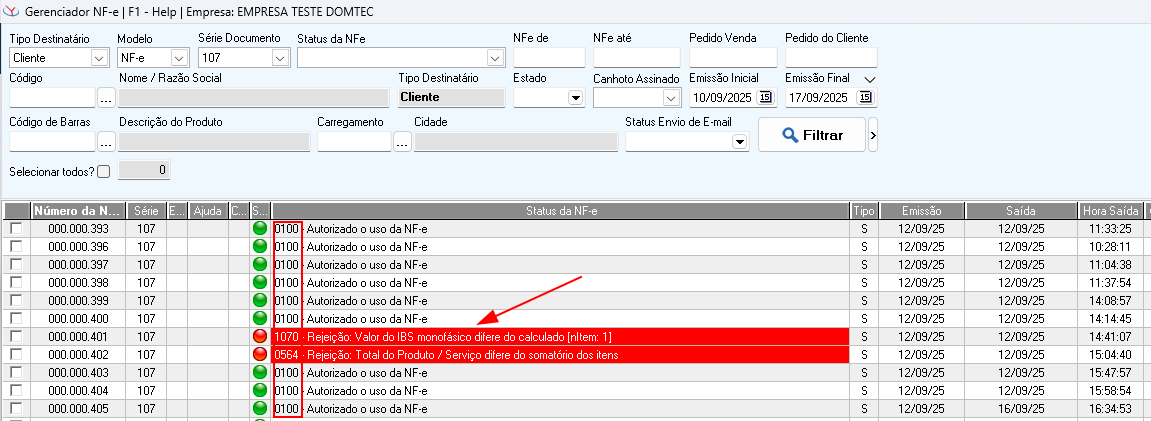Click the Filtrar button

tap(811, 135)
